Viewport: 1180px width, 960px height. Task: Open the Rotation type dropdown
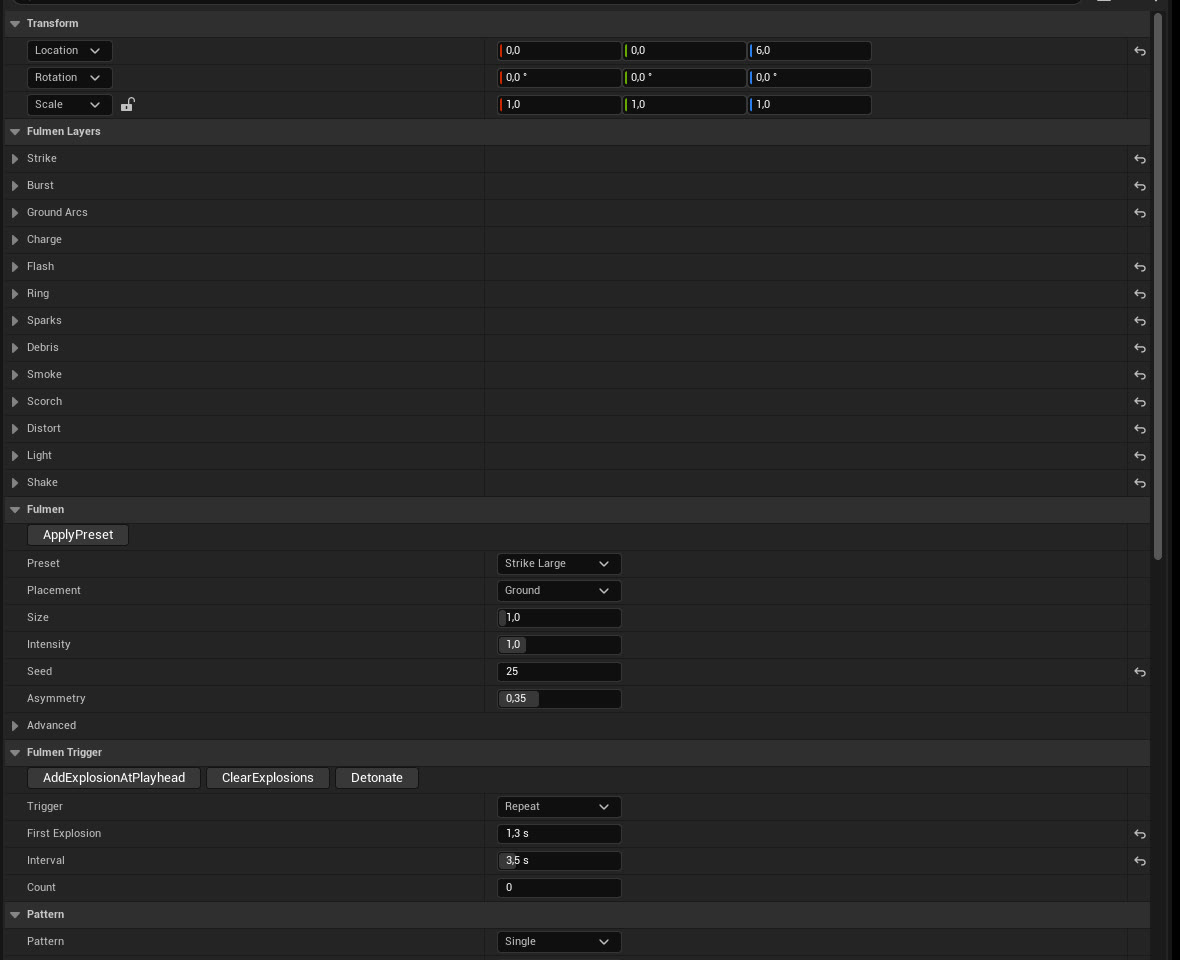point(69,77)
